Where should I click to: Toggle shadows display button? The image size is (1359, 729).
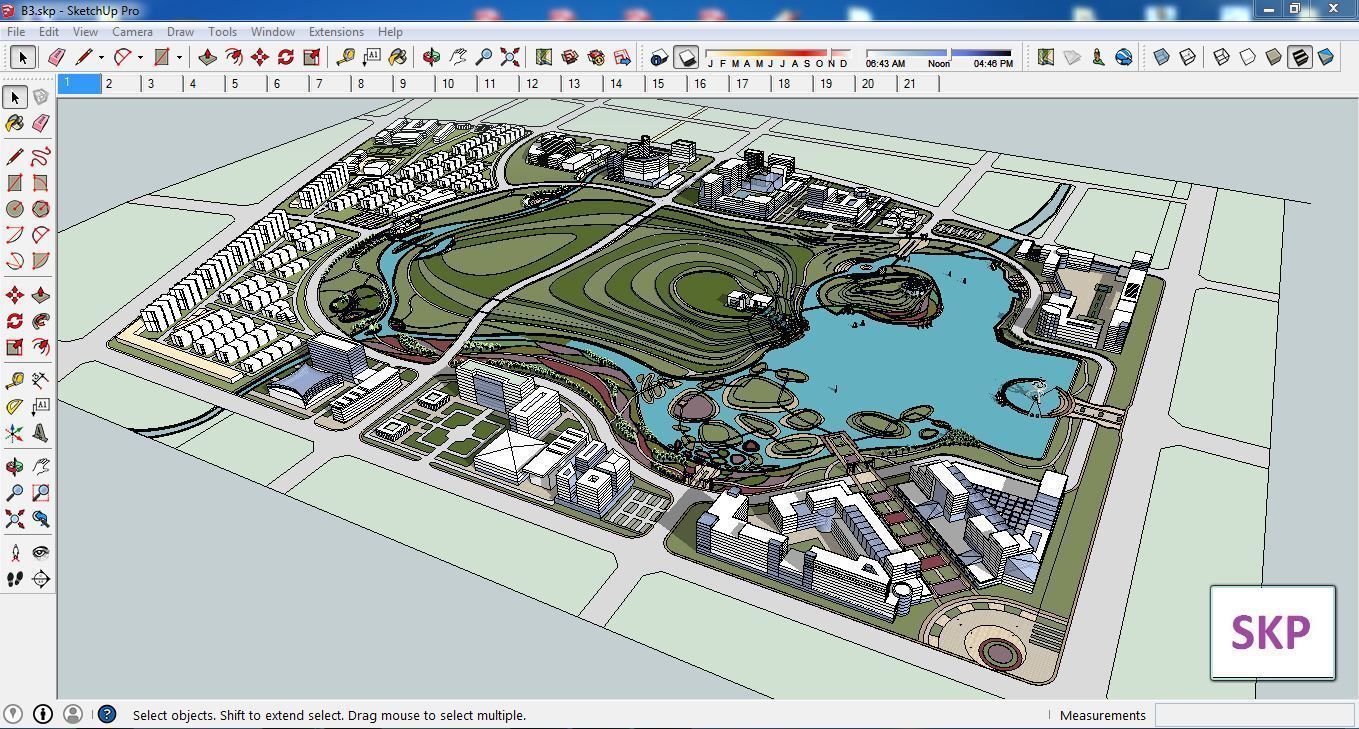pyautogui.click(x=685, y=57)
